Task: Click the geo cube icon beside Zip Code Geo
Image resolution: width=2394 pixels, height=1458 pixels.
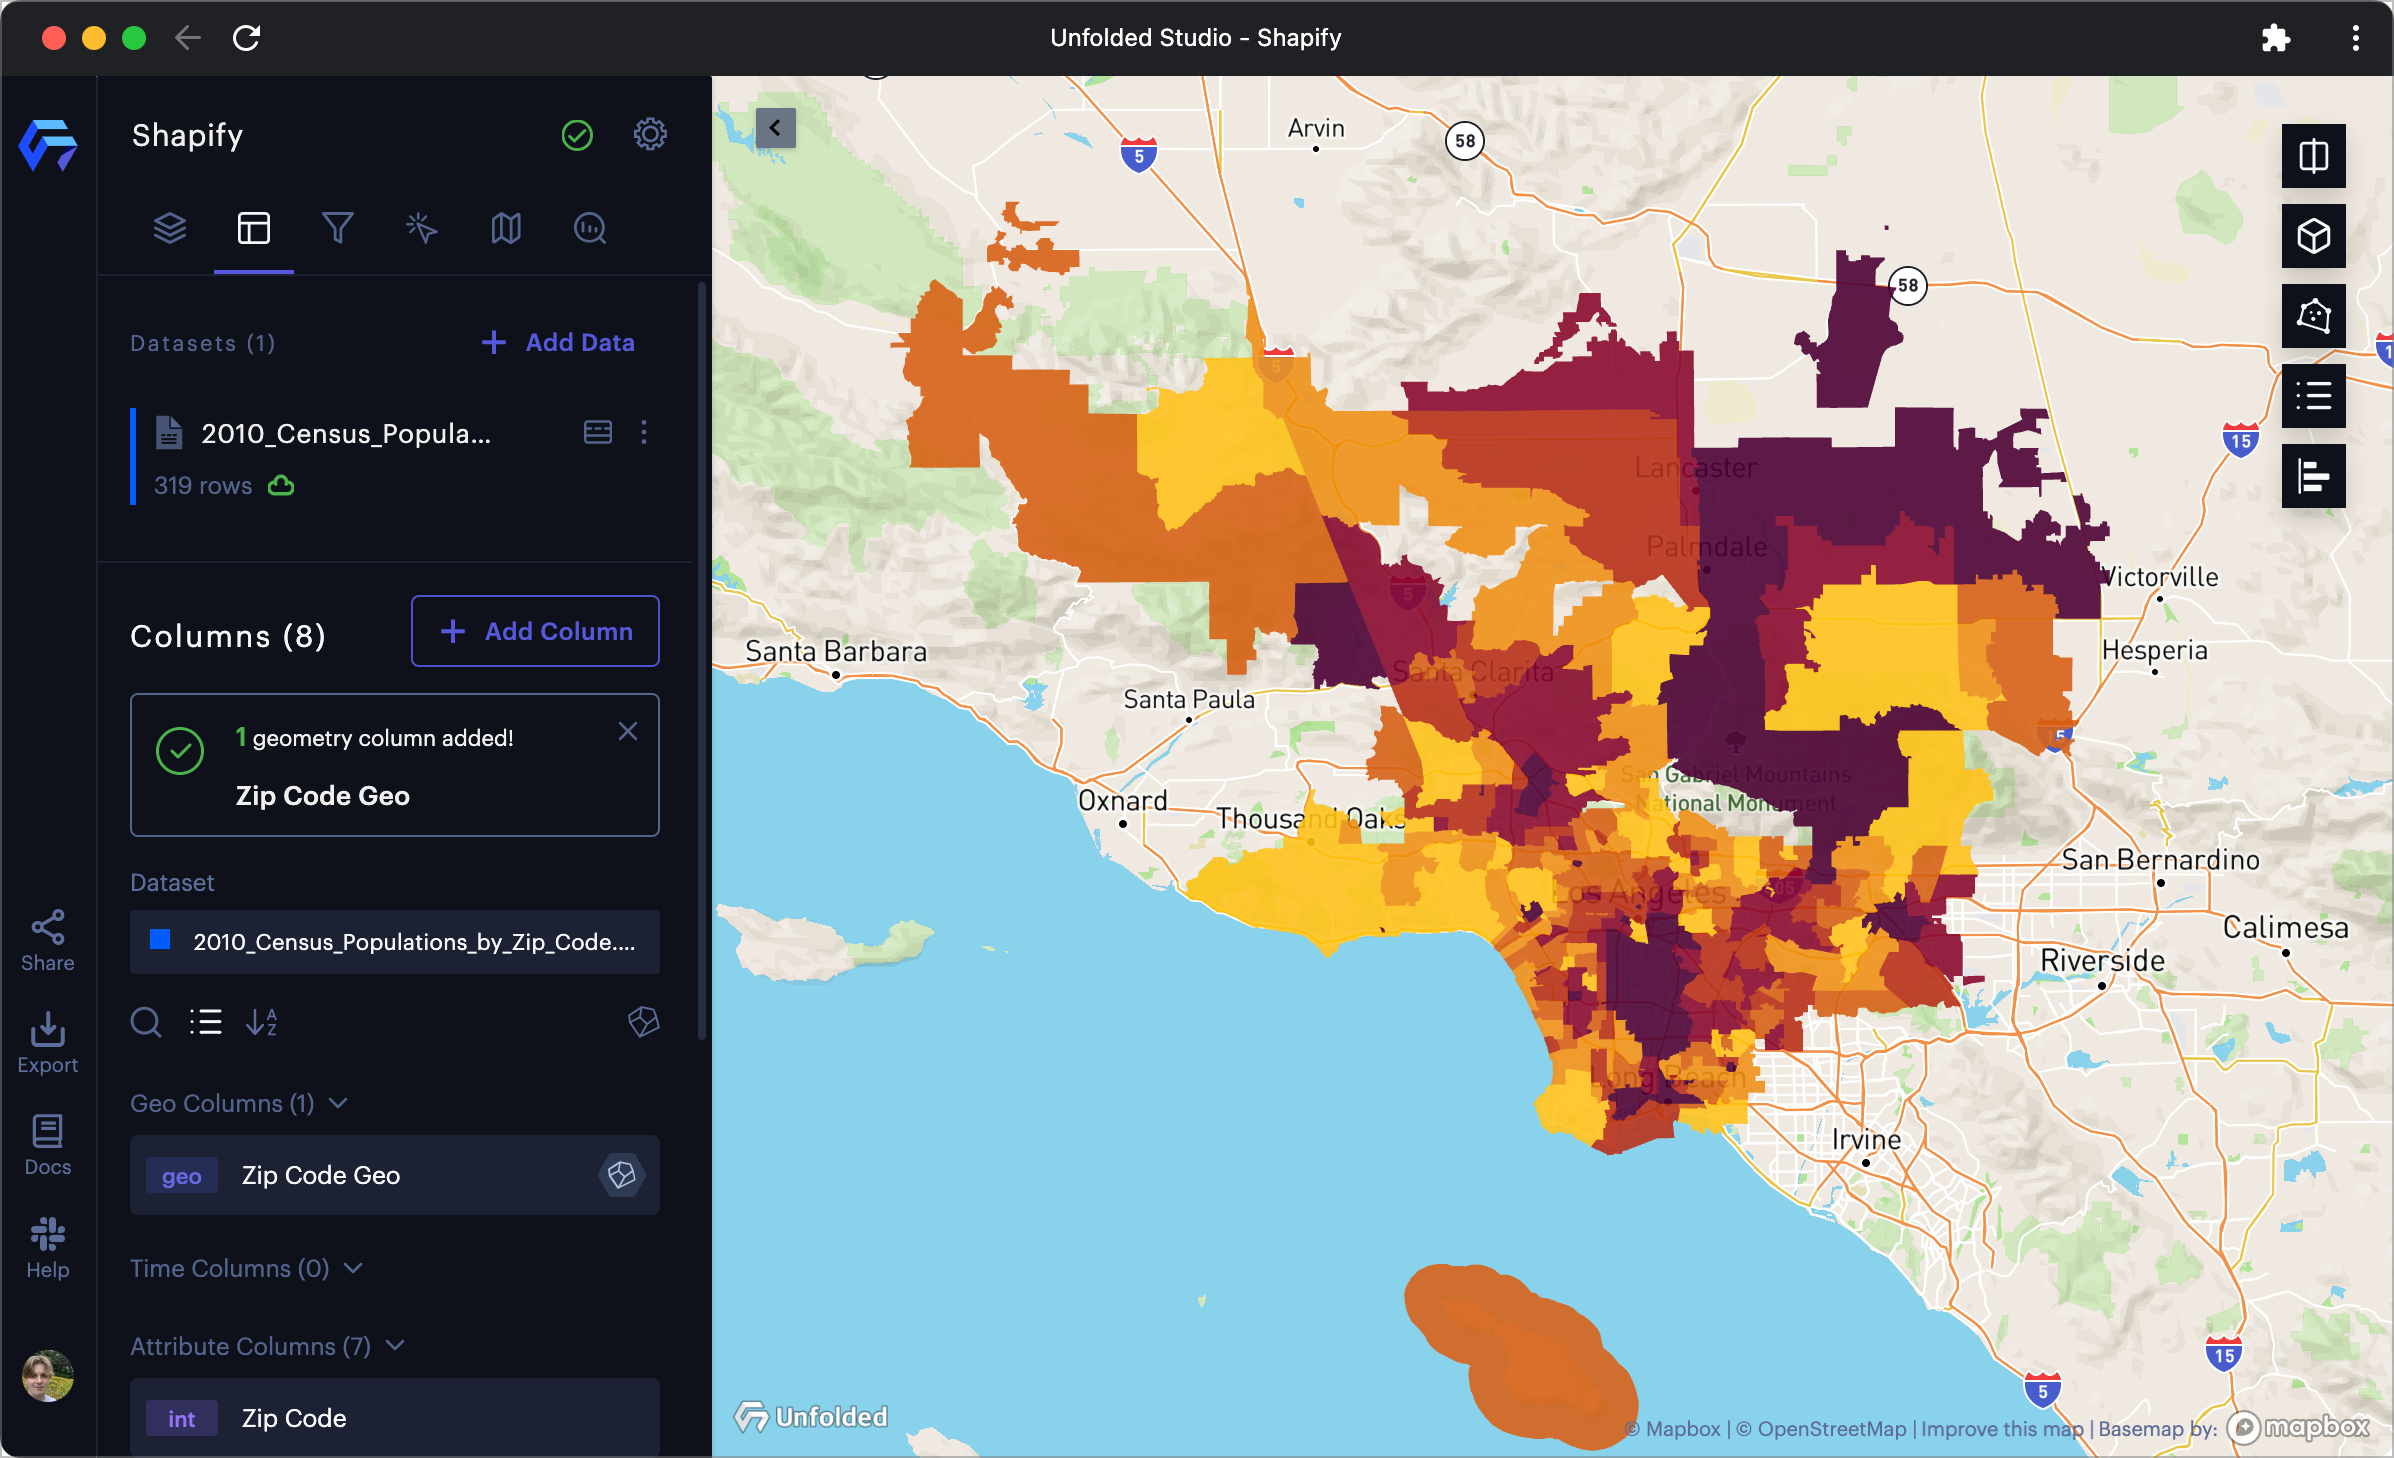Action: (x=621, y=1175)
